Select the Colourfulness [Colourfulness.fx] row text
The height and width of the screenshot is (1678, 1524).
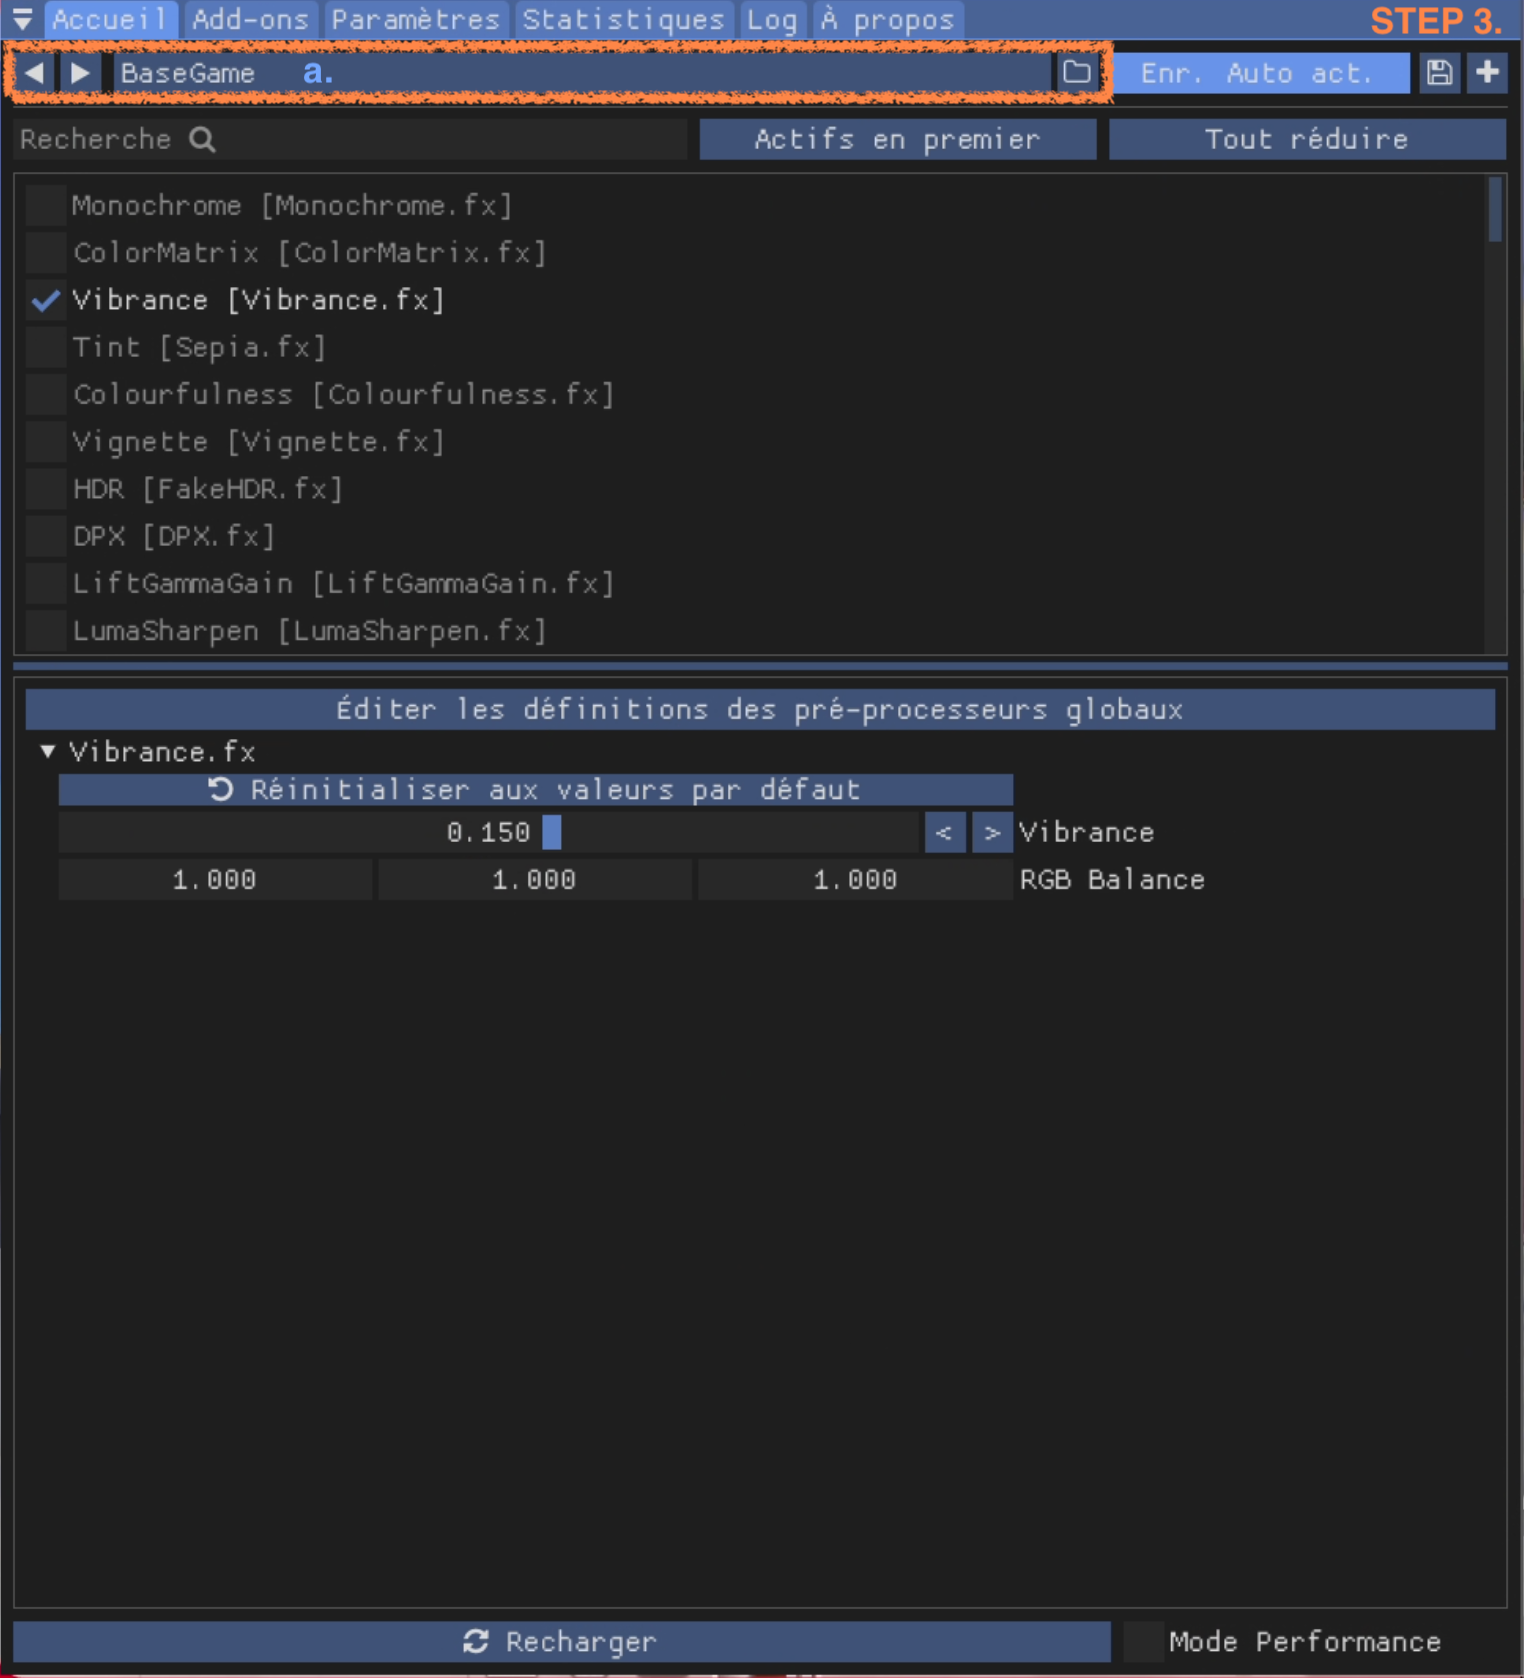pyautogui.click(x=343, y=394)
